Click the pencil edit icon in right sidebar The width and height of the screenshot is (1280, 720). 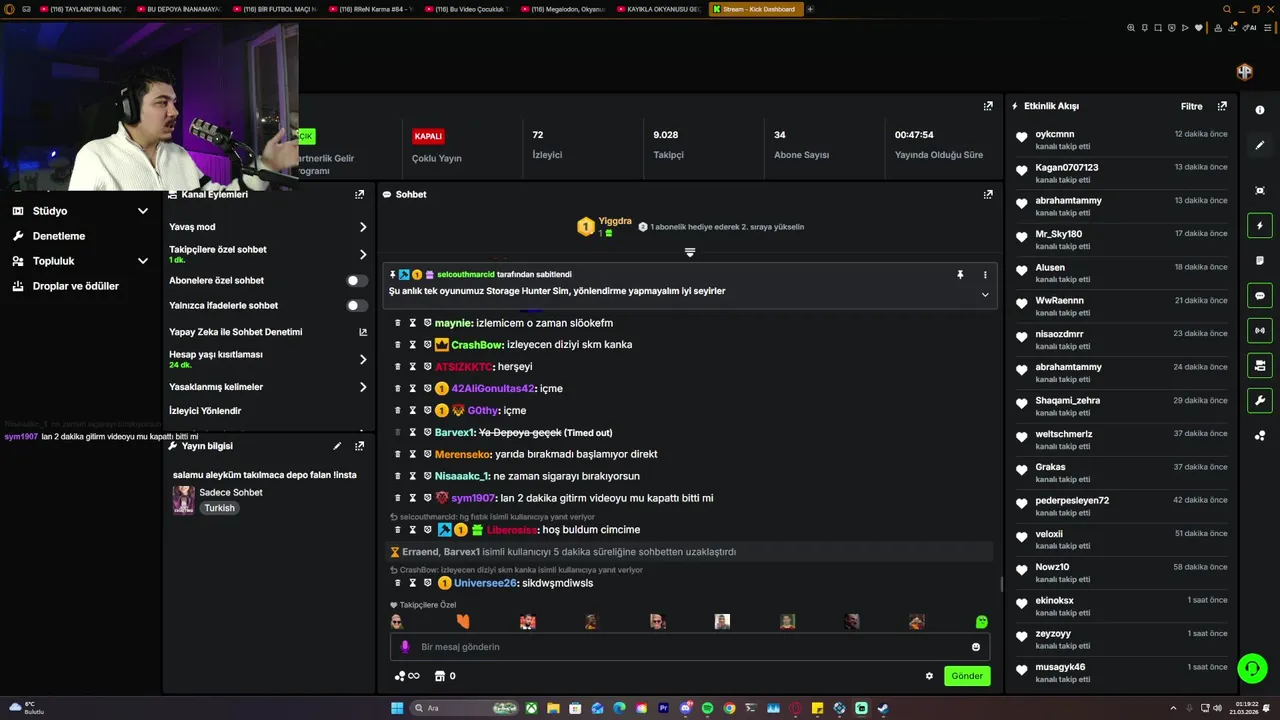(1260, 145)
